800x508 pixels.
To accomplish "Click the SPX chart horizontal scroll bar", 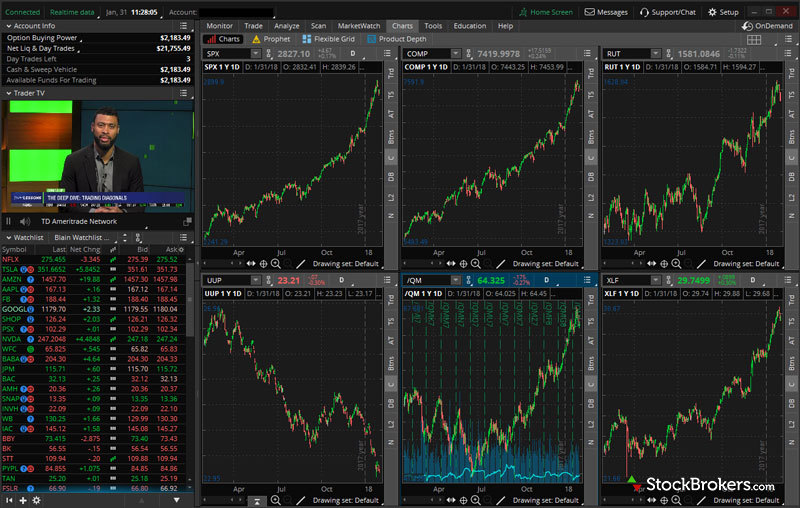I will 222,264.
